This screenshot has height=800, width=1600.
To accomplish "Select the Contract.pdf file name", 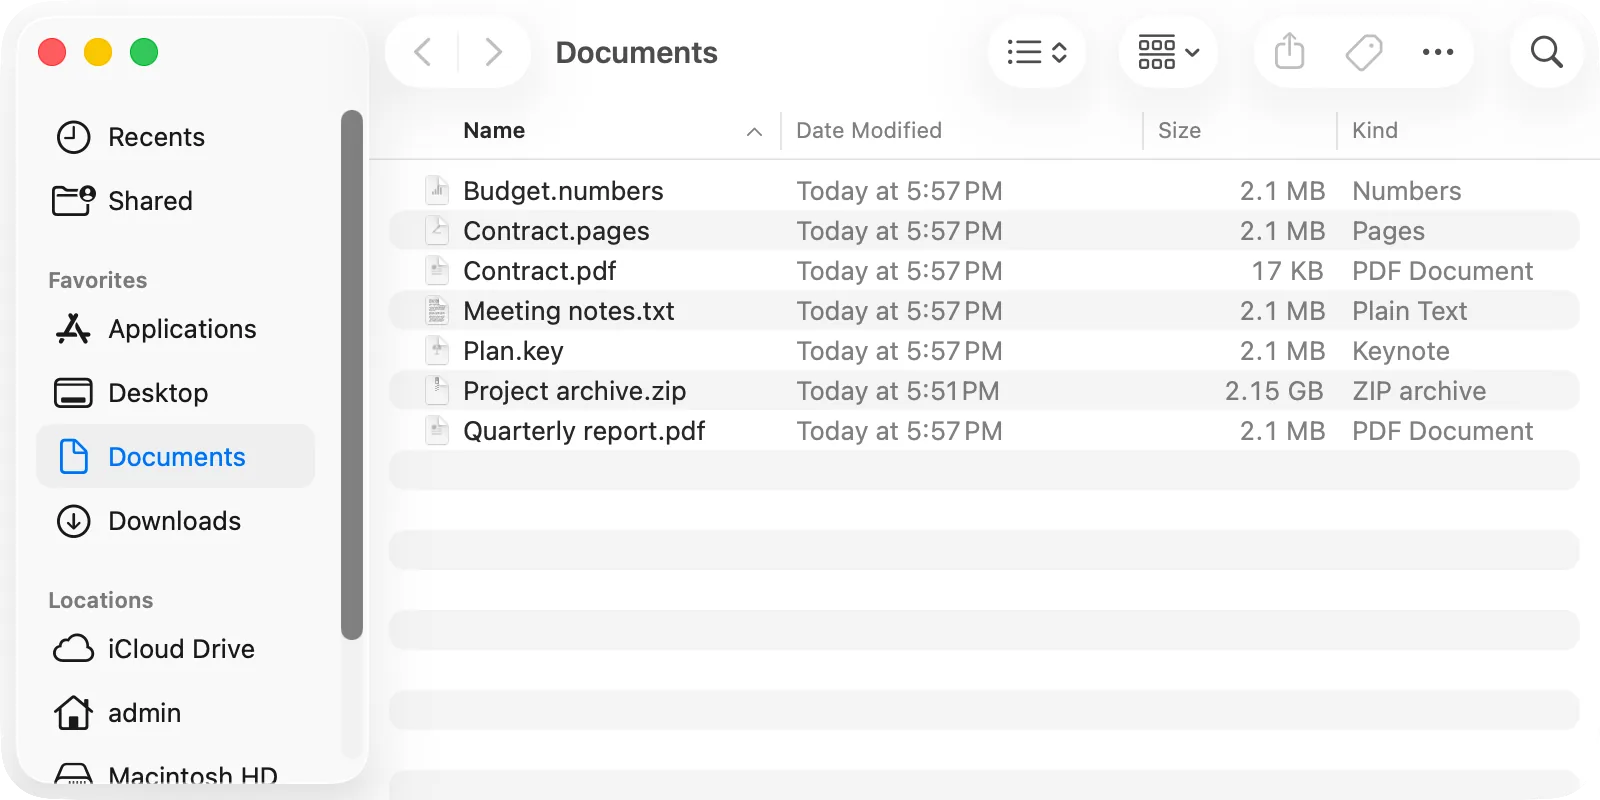I will pos(539,271).
